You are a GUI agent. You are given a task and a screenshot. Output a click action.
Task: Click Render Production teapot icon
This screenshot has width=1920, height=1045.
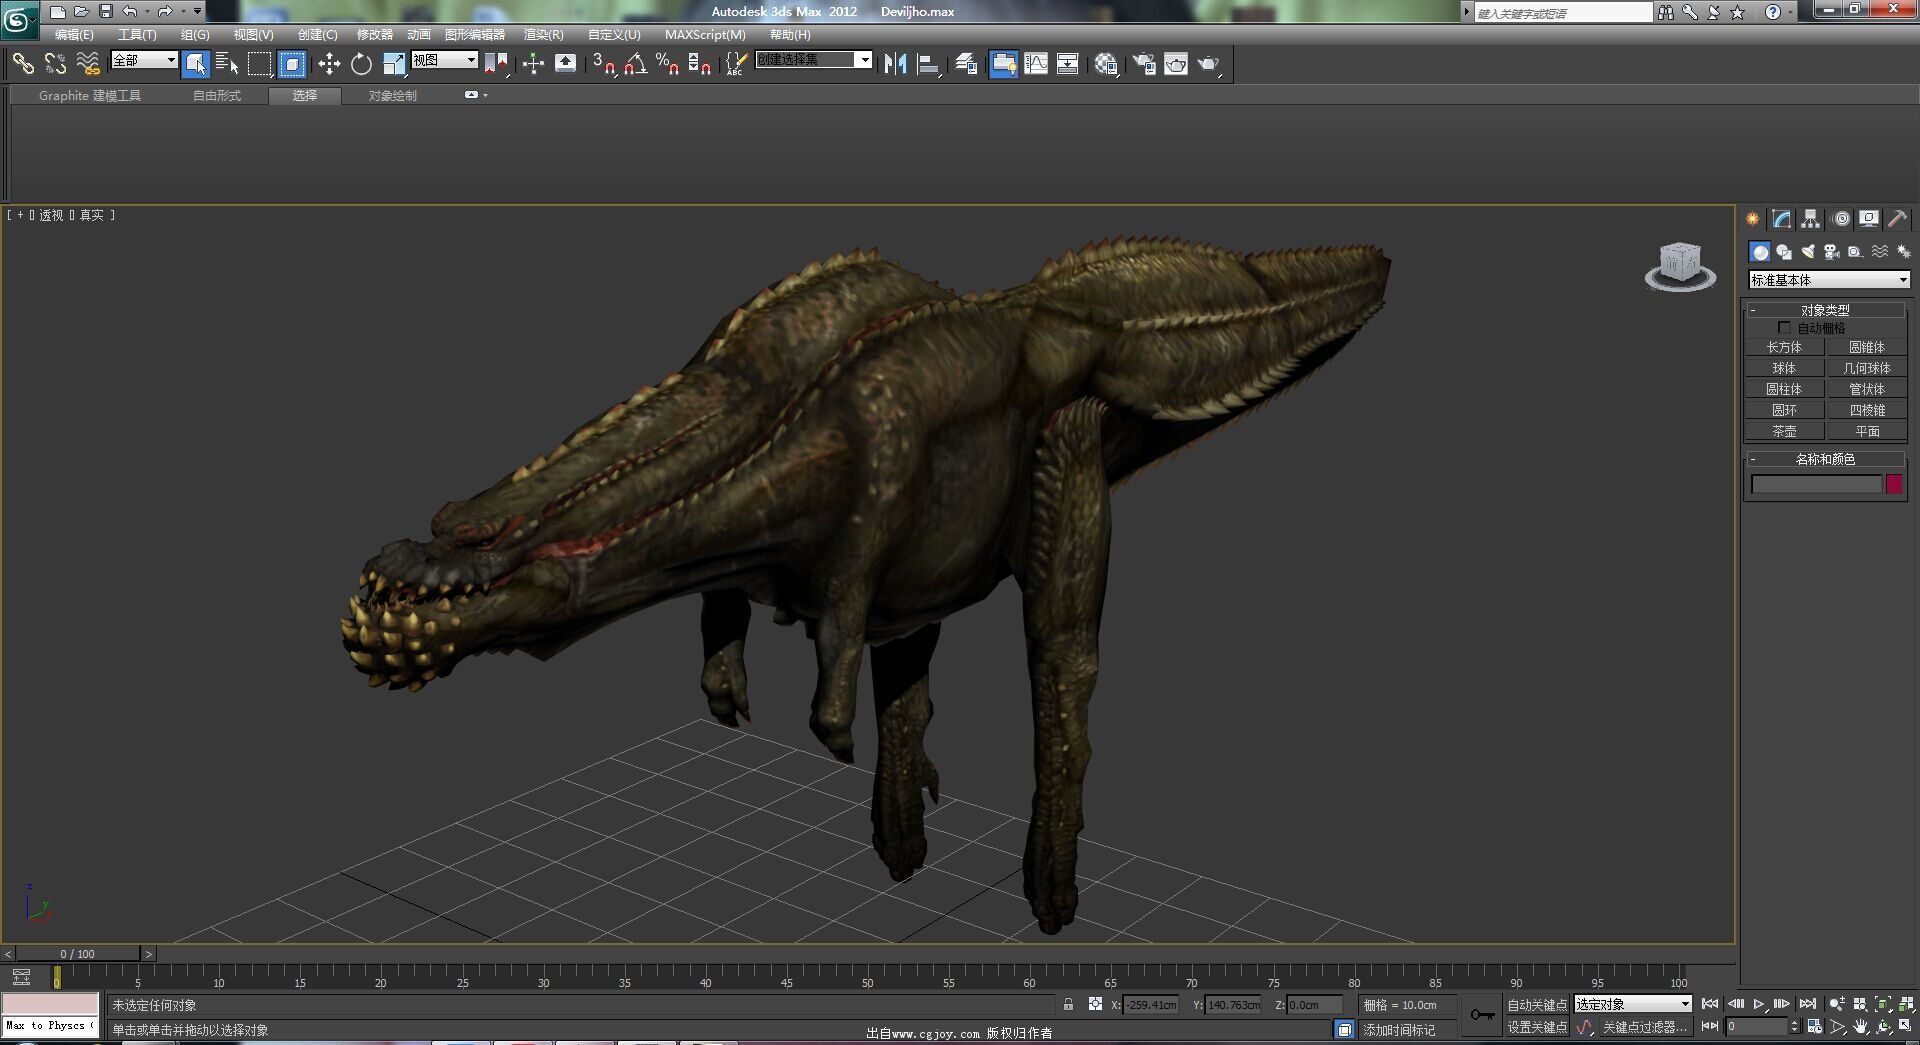(x=1209, y=64)
